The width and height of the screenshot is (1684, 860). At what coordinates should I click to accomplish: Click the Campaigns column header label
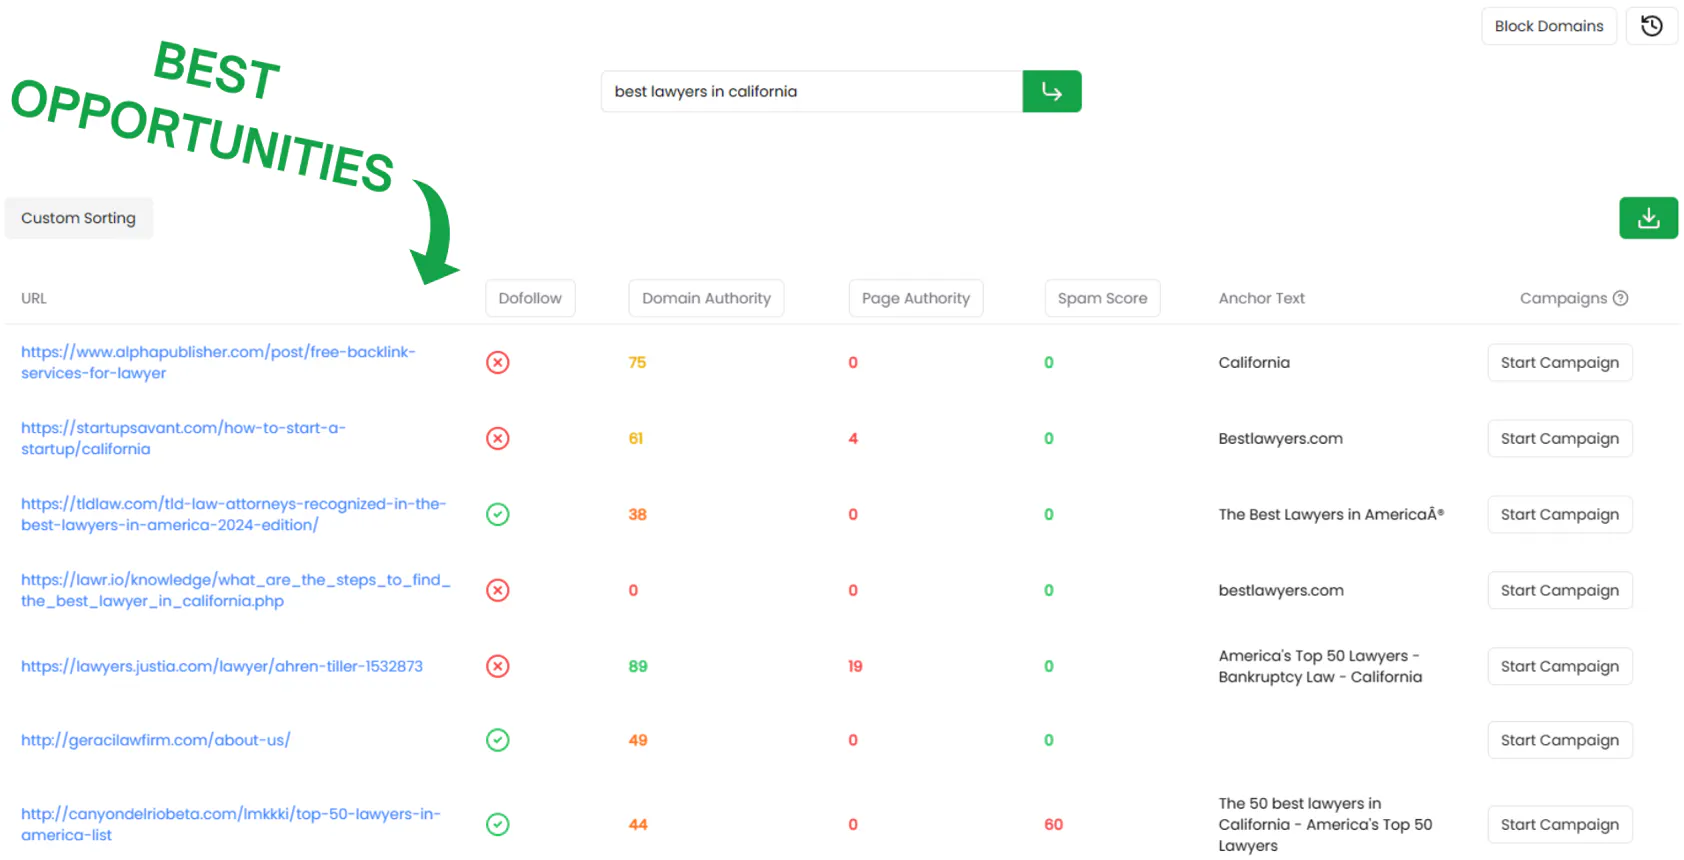(x=1563, y=298)
